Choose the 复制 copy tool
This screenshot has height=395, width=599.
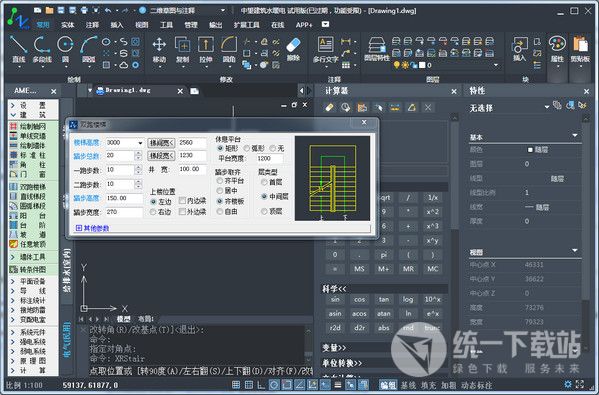pos(183,49)
